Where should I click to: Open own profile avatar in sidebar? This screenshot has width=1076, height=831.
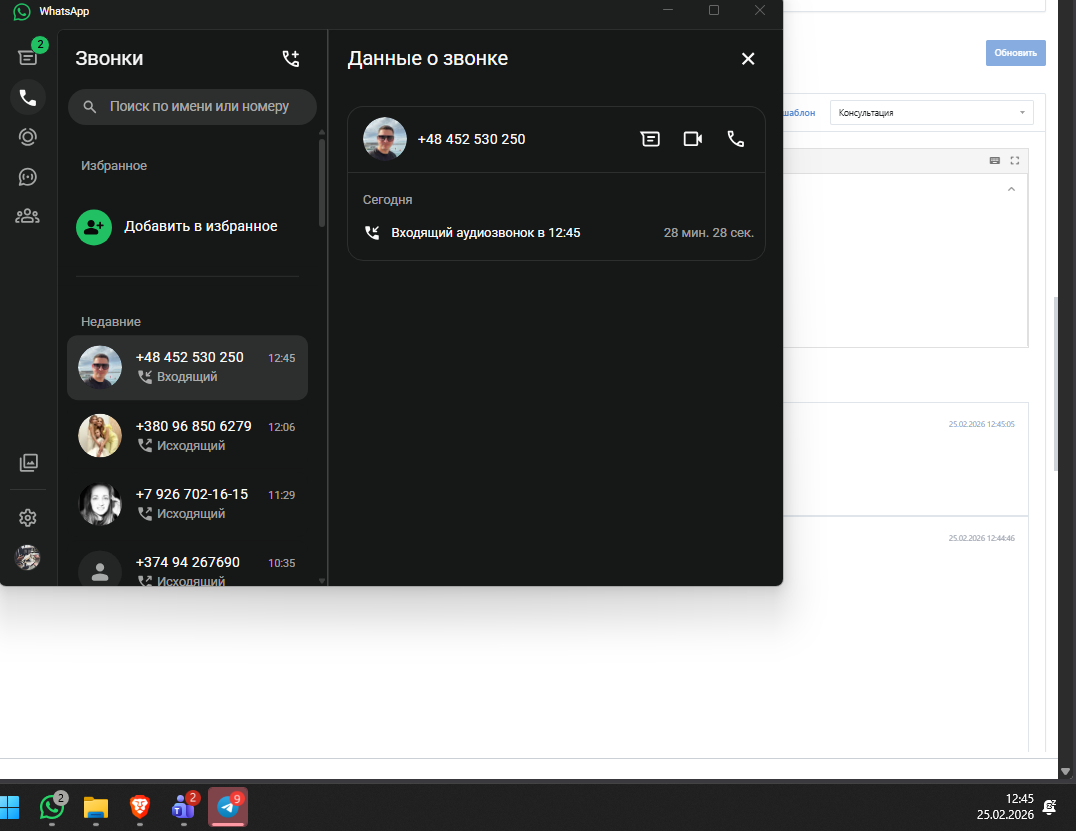click(27, 557)
